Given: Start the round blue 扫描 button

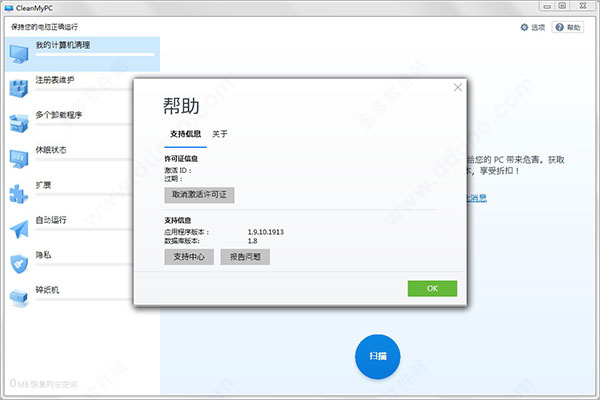Looking at the screenshot, I should (x=378, y=356).
